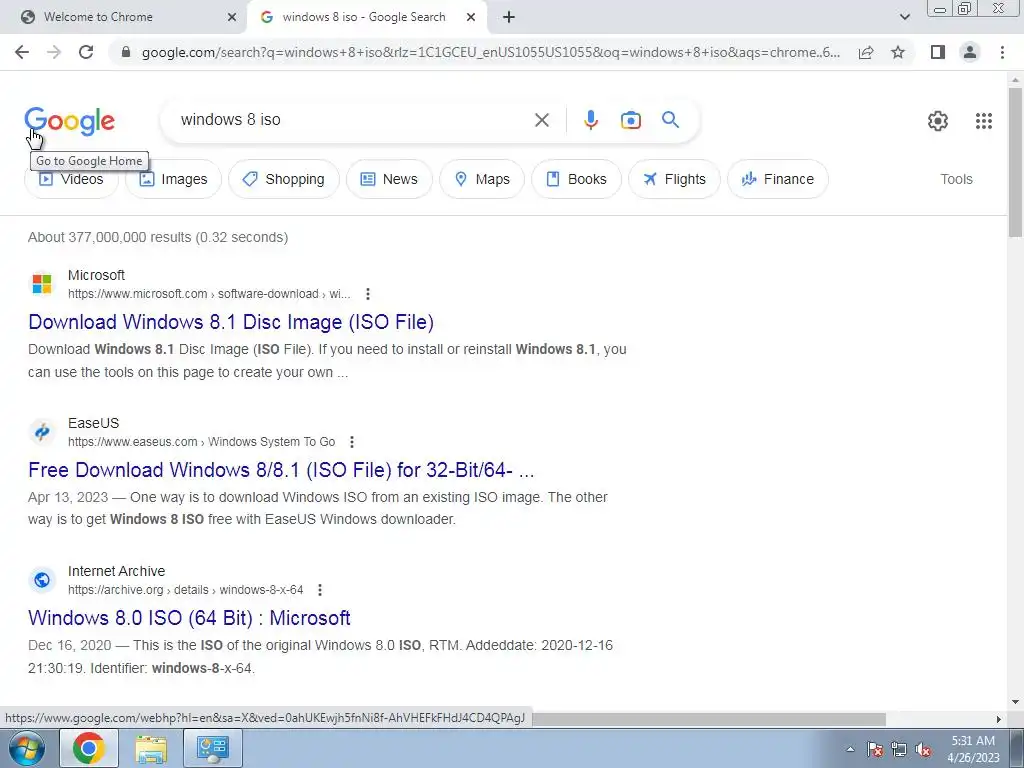Image resolution: width=1024 pixels, height=768 pixels.
Task: Switch to Books results
Action: coord(576,179)
